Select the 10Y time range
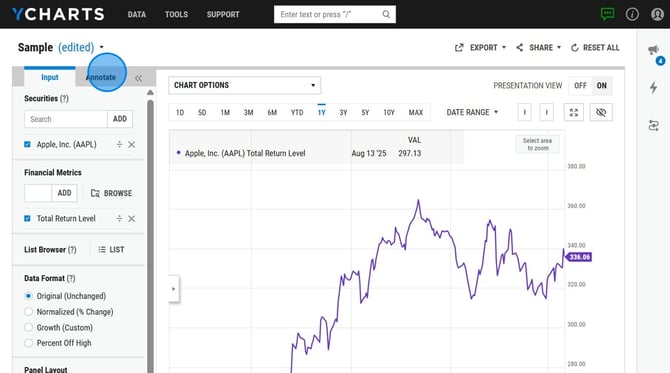Screen dimensions: 670x373 389,112
